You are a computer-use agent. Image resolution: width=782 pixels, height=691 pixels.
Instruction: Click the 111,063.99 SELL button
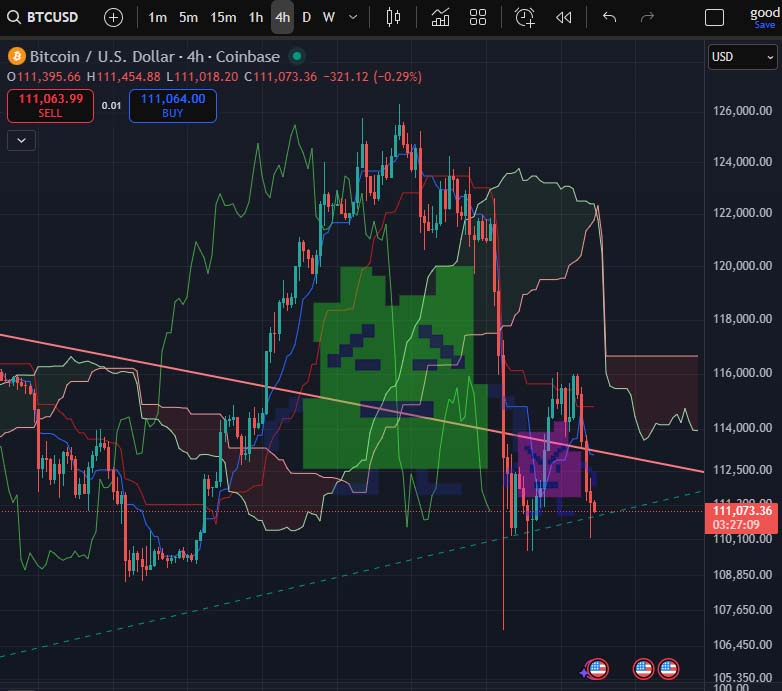pyautogui.click(x=50, y=106)
